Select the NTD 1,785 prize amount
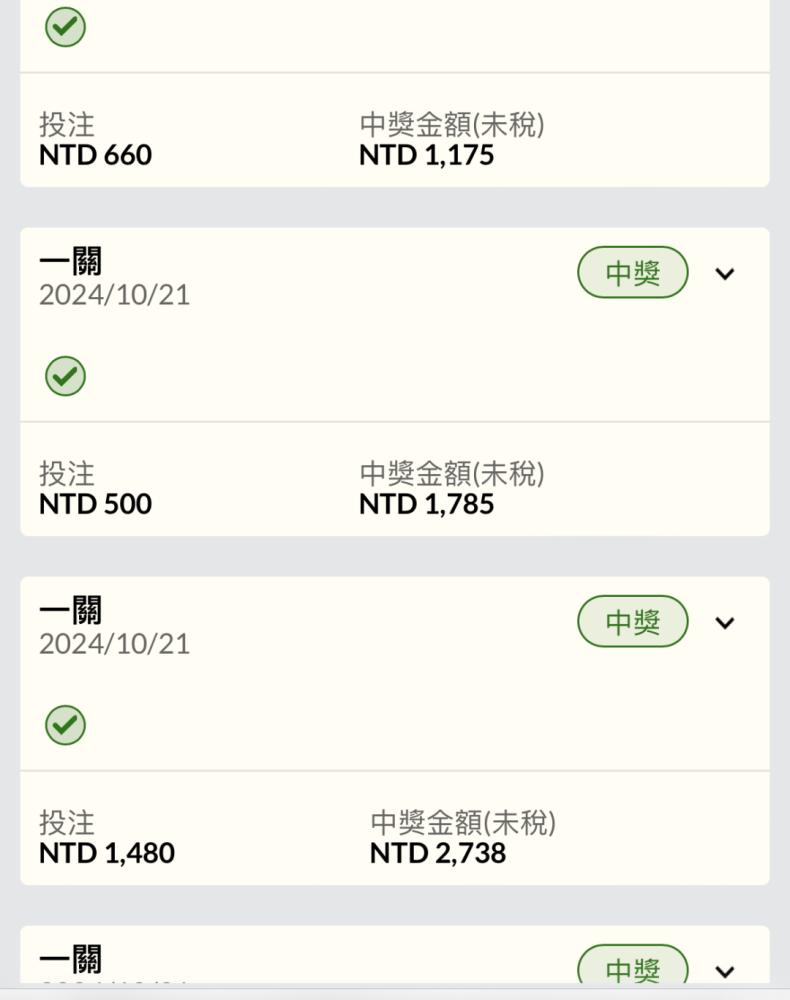790x1000 pixels. point(427,504)
